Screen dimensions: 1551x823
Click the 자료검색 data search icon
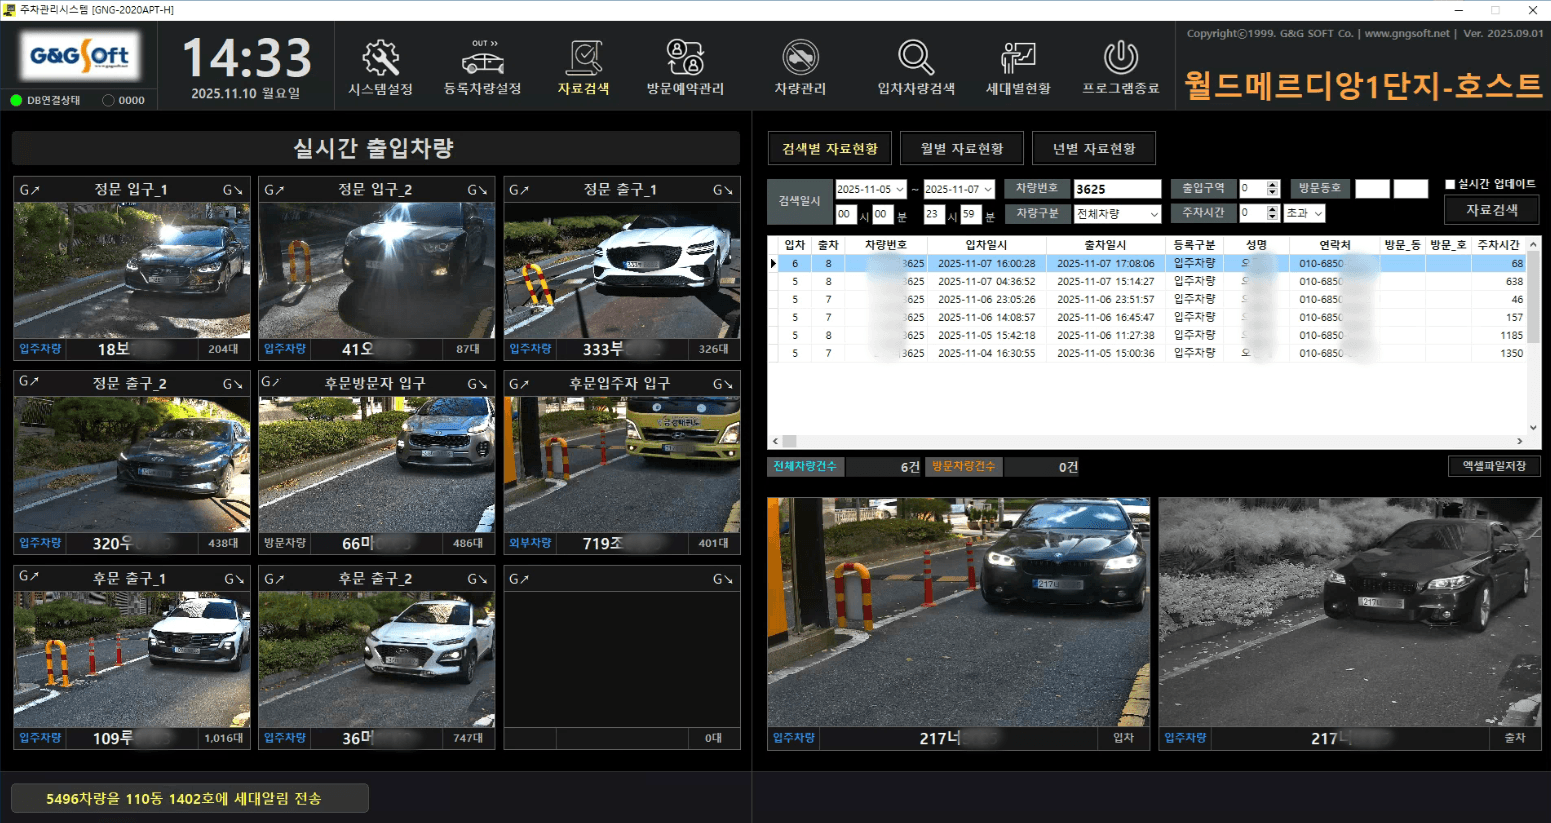pos(584,67)
